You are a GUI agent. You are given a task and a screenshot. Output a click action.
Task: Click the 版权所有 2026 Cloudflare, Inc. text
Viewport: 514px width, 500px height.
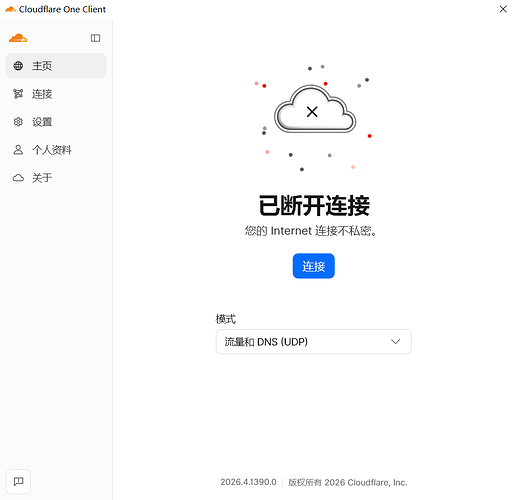(x=348, y=482)
